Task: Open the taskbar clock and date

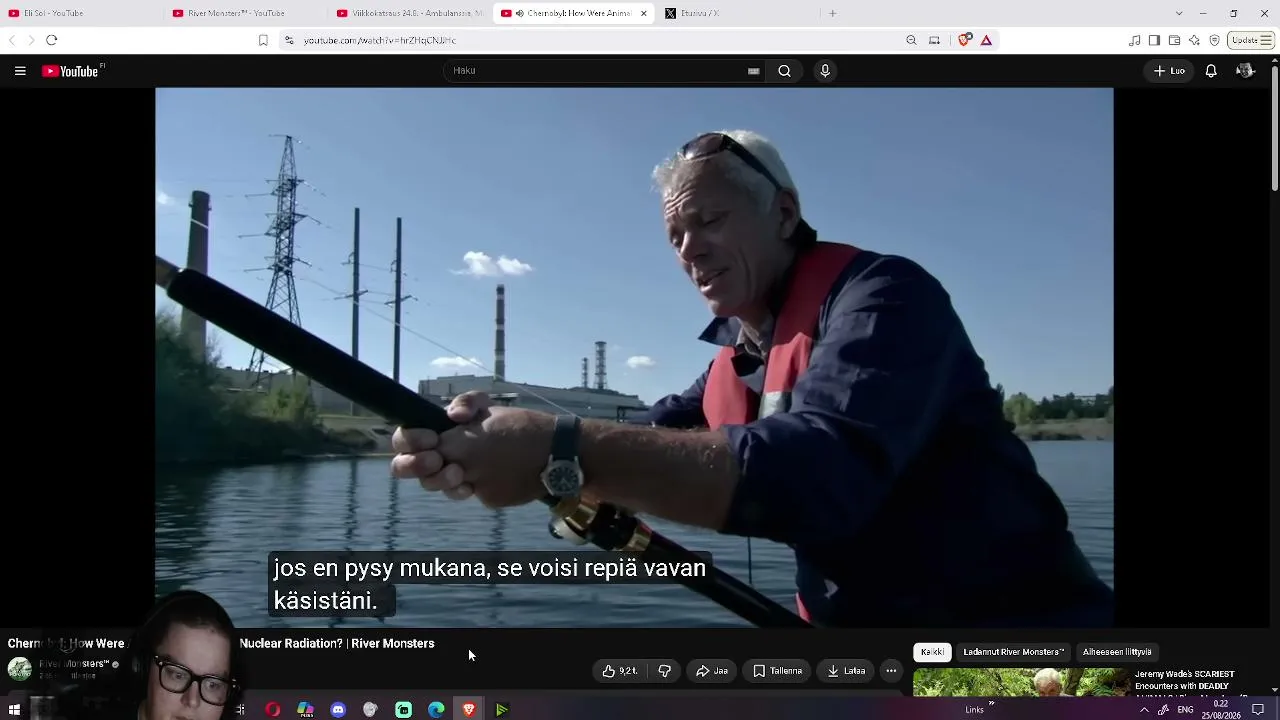Action: pos(1222,710)
